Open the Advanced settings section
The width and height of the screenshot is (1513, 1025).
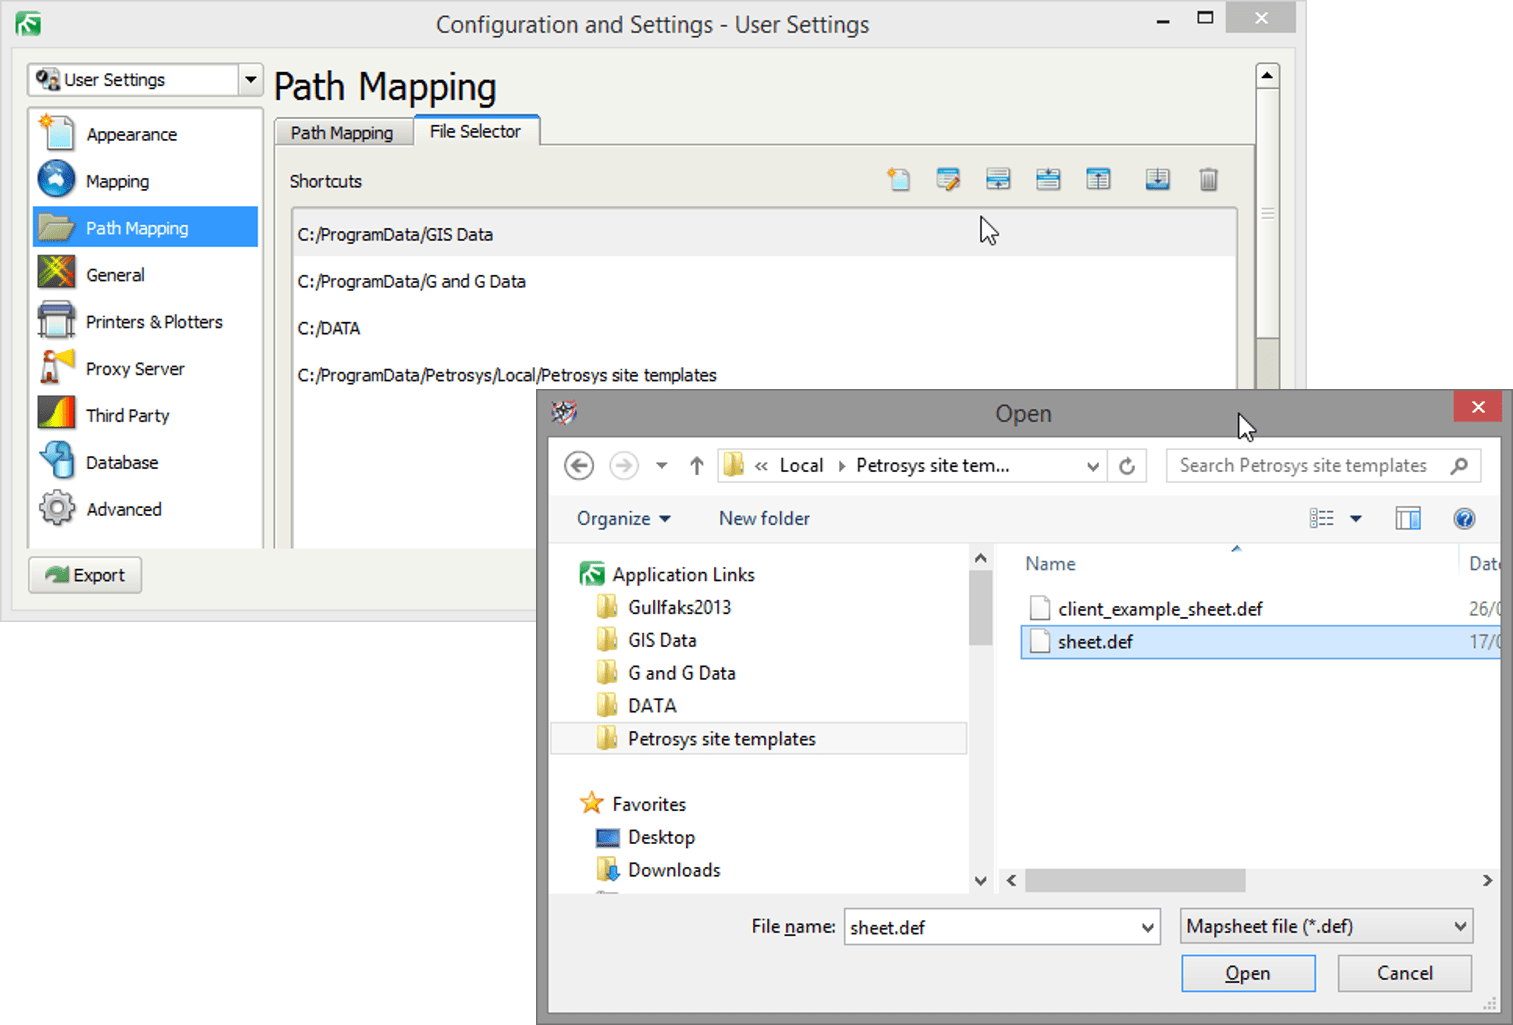pyautogui.click(x=146, y=510)
